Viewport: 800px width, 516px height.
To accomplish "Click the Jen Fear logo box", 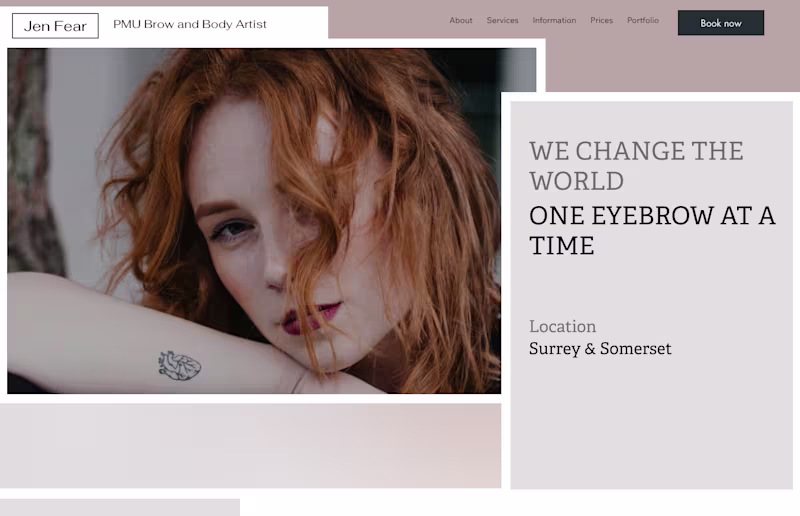I will [x=55, y=26].
